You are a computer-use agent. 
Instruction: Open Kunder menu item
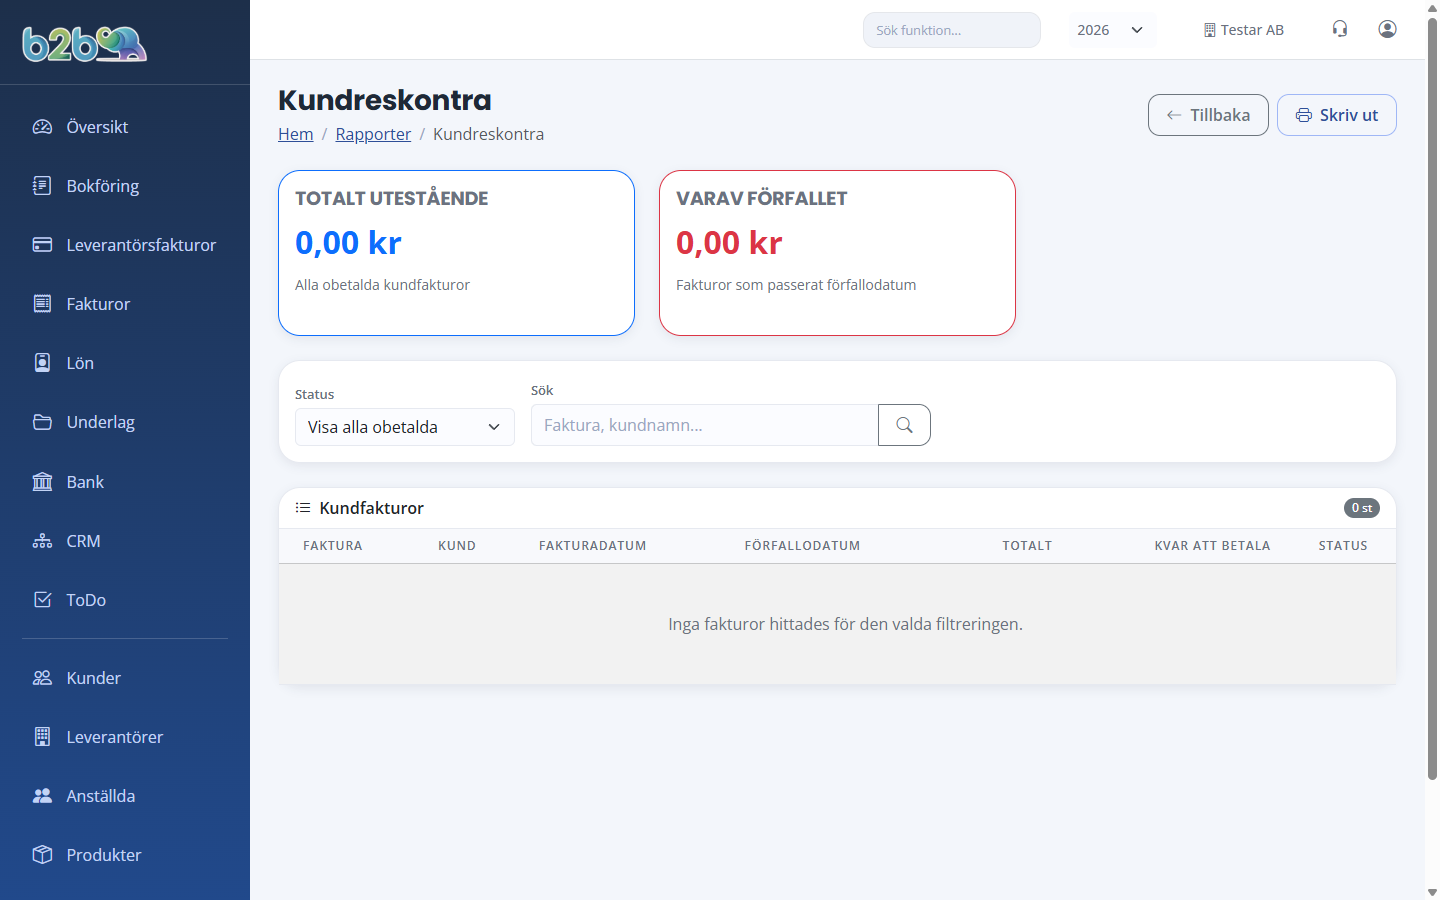[125, 678]
